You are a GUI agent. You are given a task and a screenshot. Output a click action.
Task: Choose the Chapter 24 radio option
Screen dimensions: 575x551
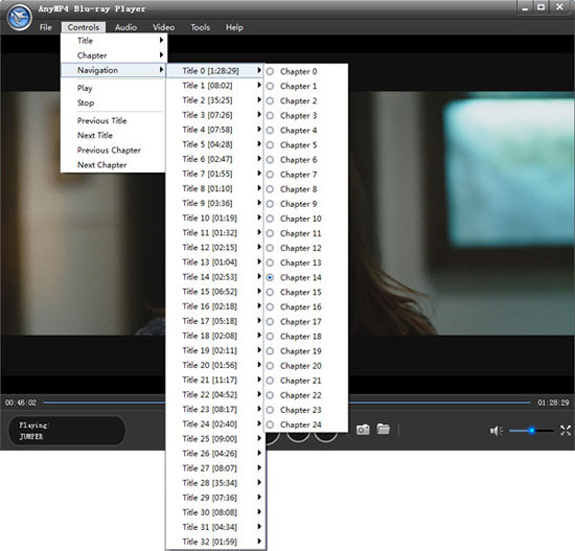pos(270,425)
